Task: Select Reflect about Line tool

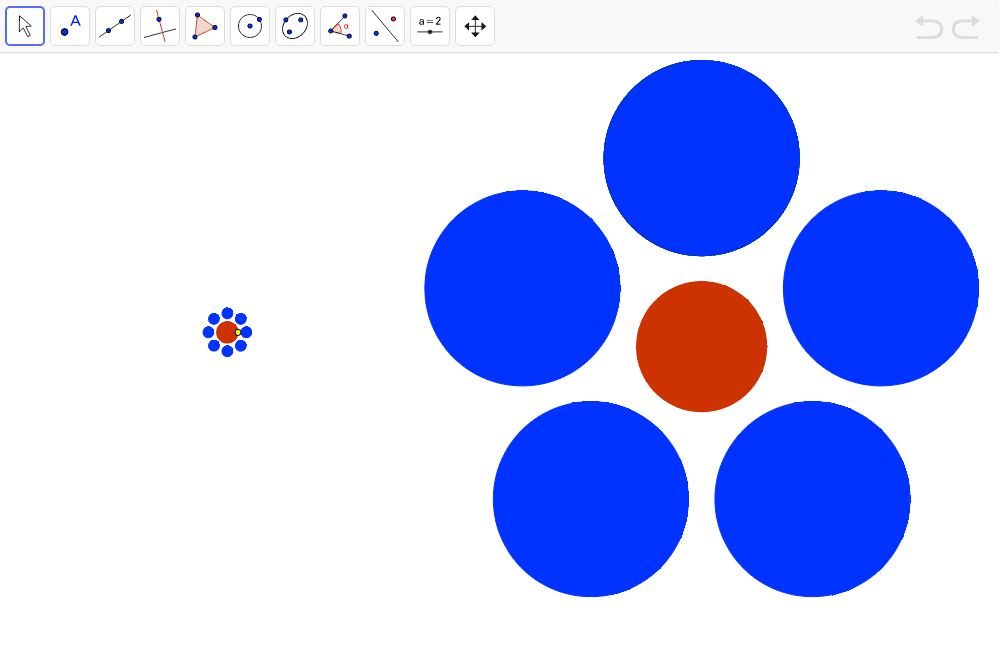Action: click(x=385, y=26)
